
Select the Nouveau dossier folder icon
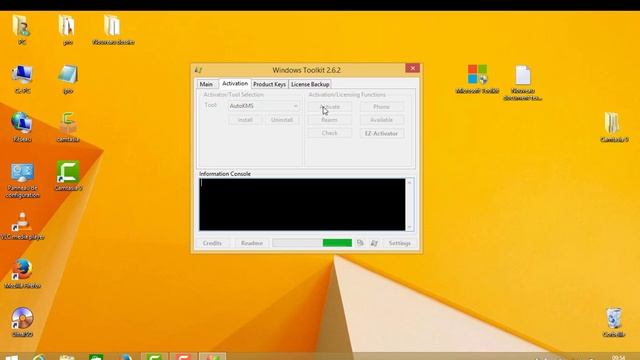click(x=113, y=30)
